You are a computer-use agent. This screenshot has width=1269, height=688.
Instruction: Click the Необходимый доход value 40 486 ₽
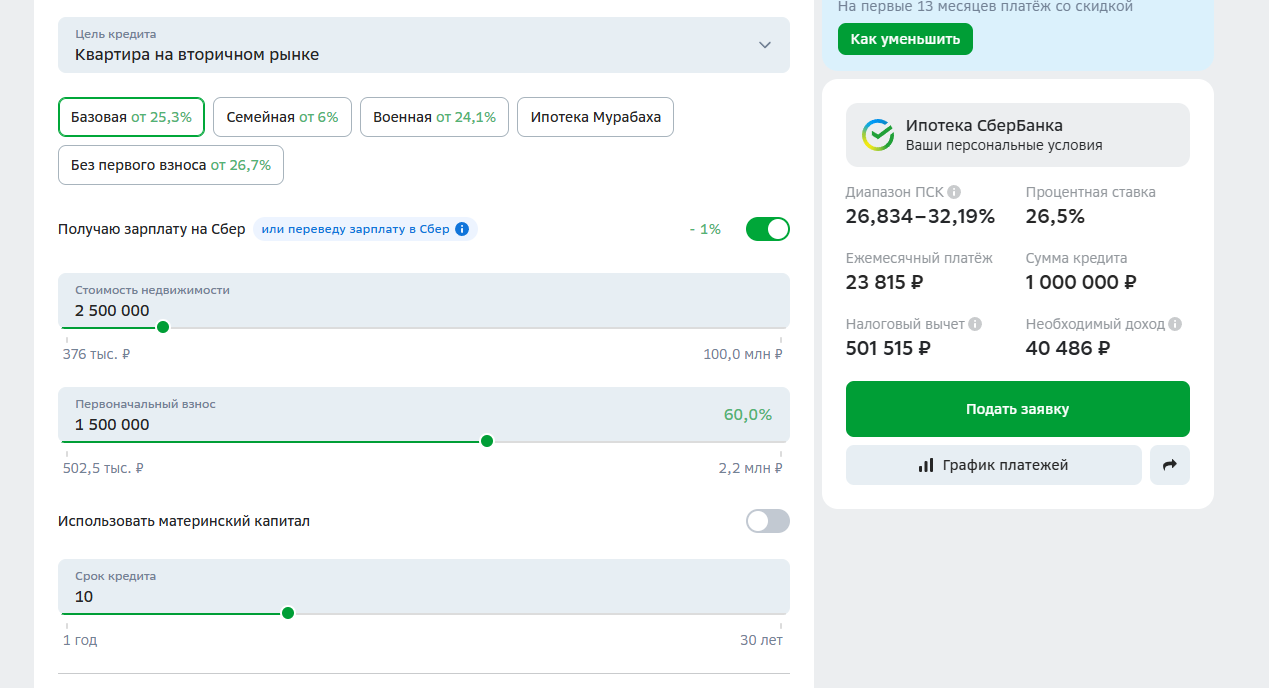click(x=1068, y=349)
